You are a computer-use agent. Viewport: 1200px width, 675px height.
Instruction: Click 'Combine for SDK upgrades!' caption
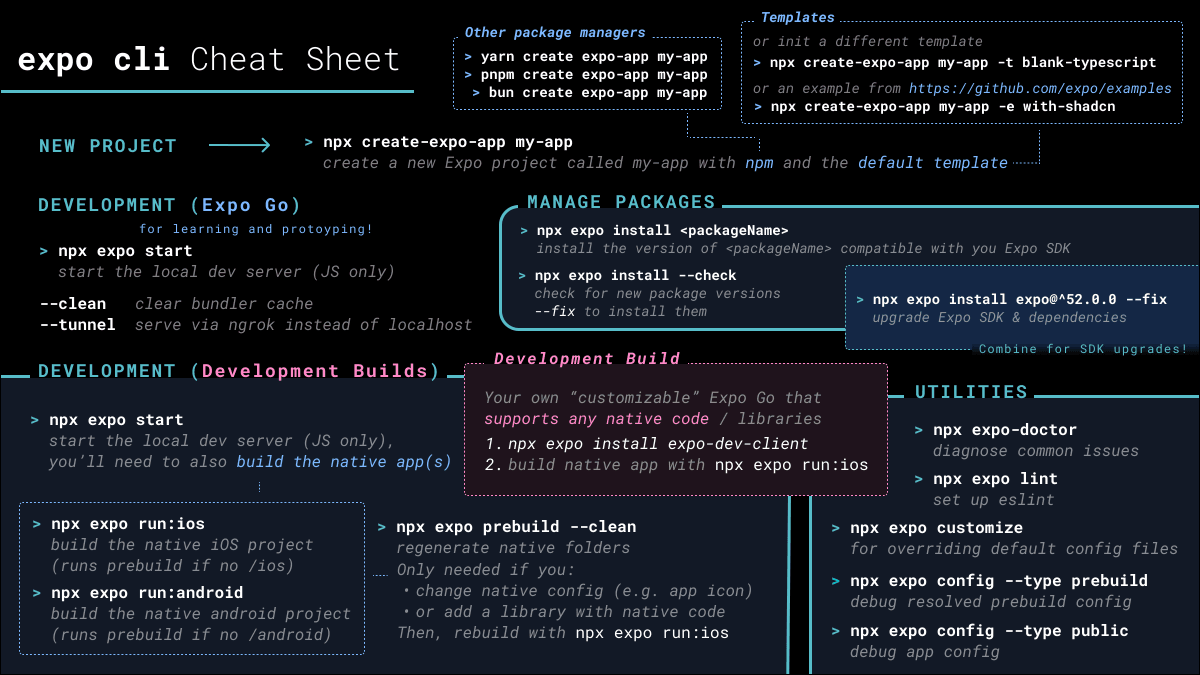click(x=1083, y=349)
